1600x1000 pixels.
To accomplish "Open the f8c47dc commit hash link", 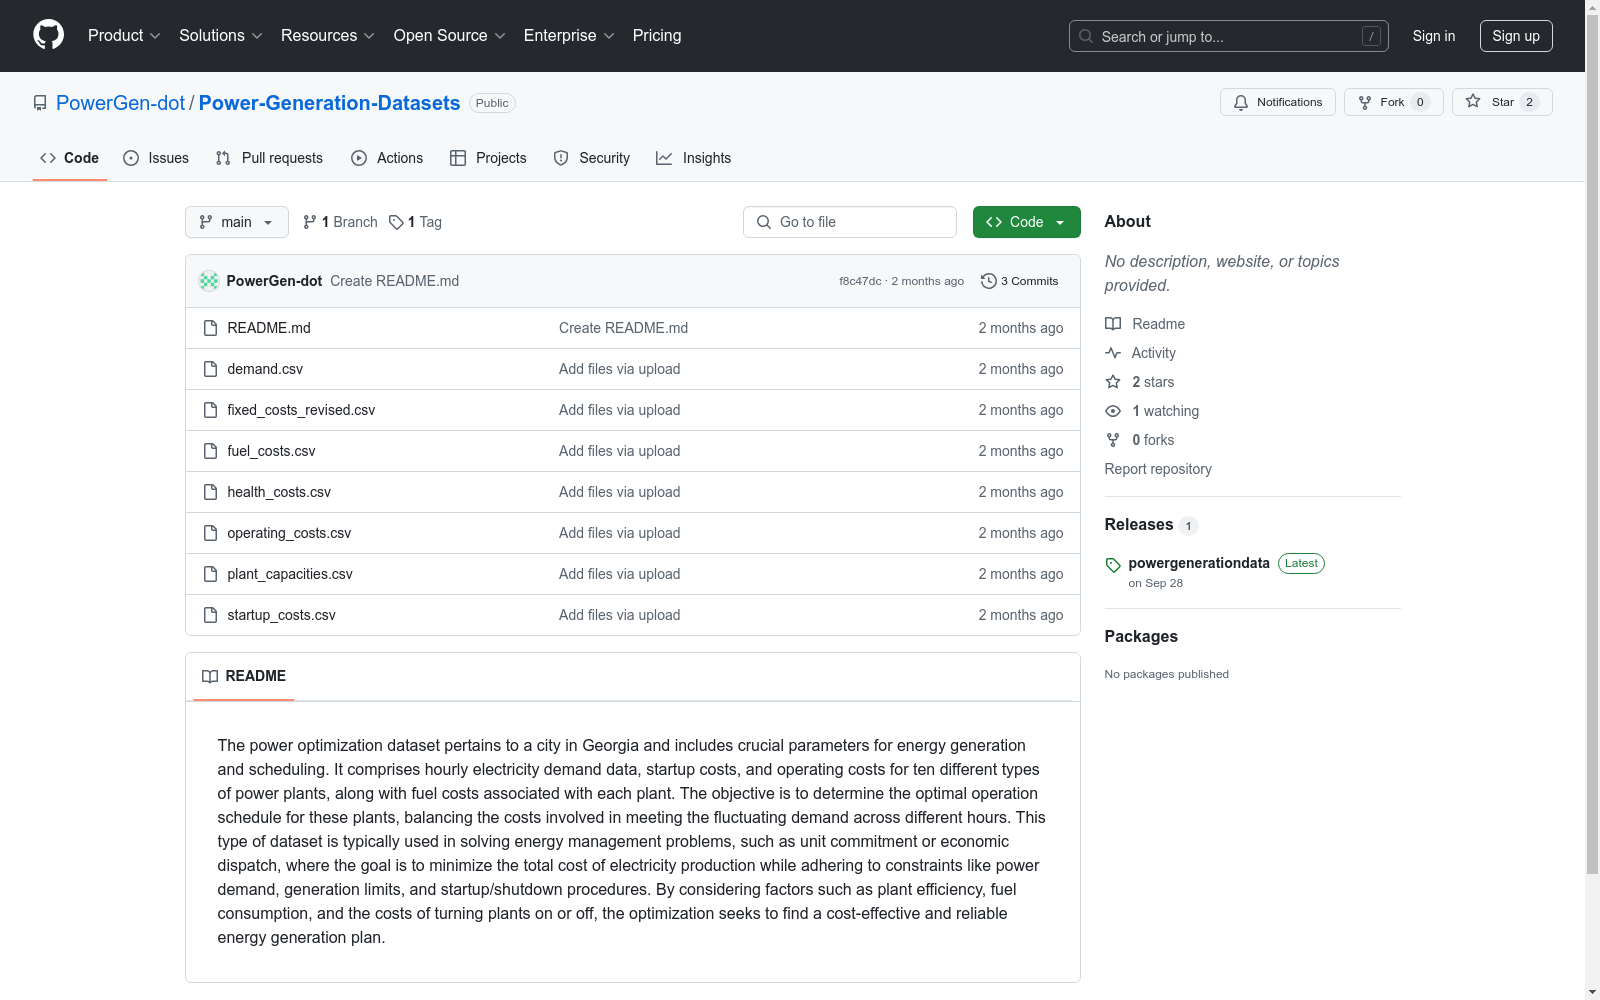I will (x=860, y=281).
